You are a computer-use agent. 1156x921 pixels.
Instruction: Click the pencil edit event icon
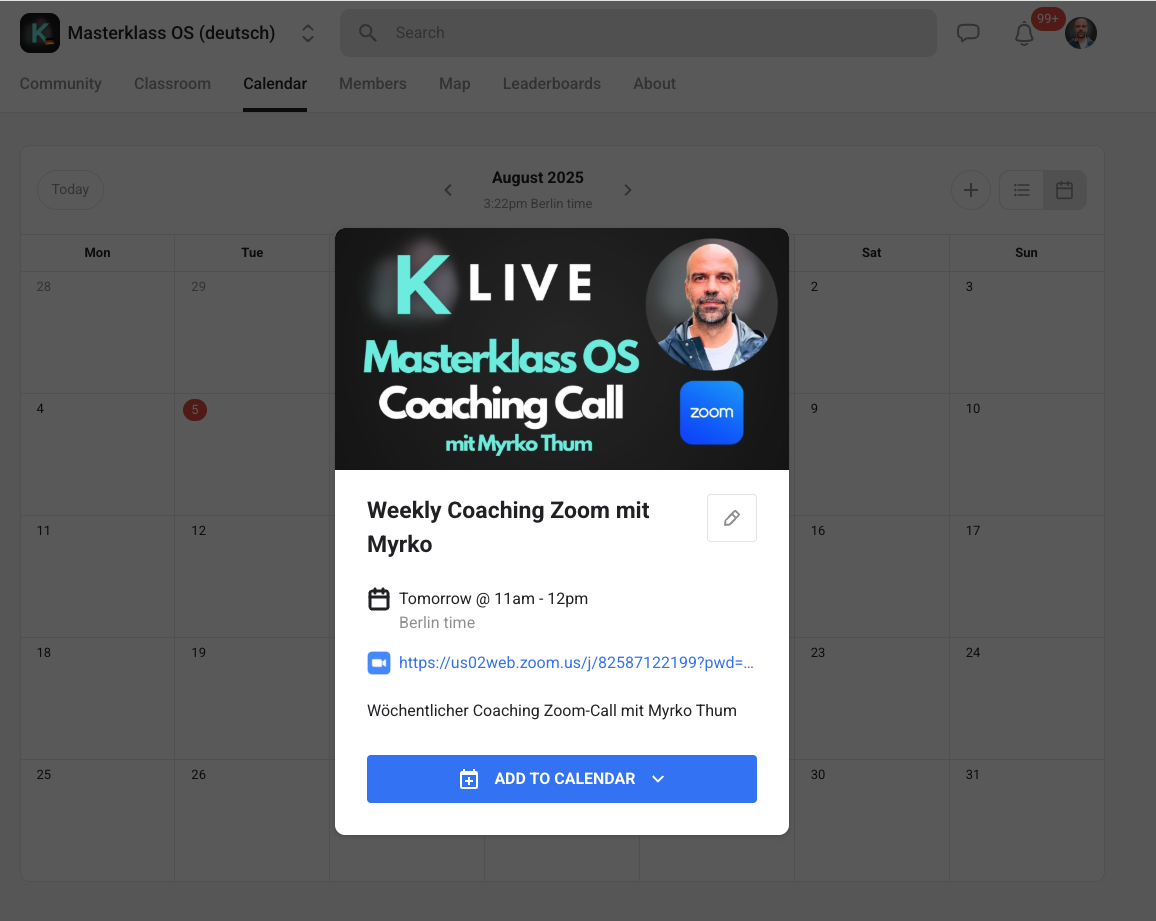coord(731,518)
